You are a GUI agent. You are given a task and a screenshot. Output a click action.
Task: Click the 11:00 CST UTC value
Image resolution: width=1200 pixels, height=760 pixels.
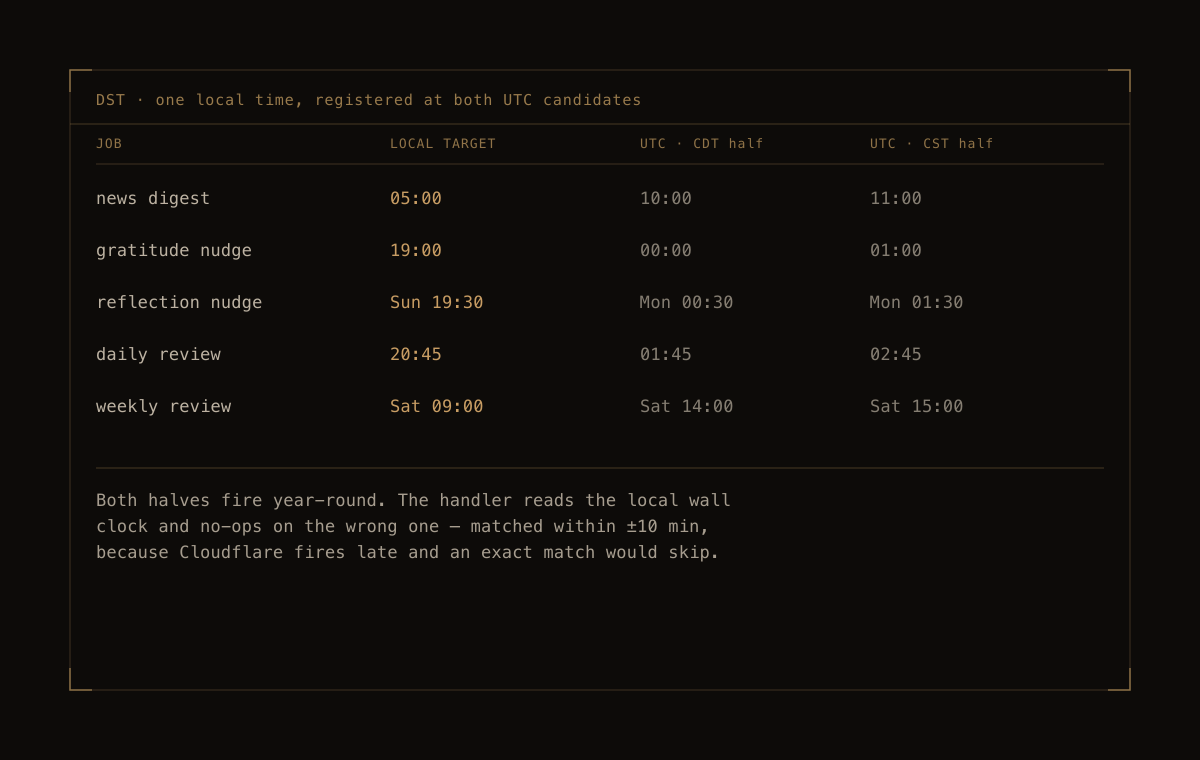(896, 198)
